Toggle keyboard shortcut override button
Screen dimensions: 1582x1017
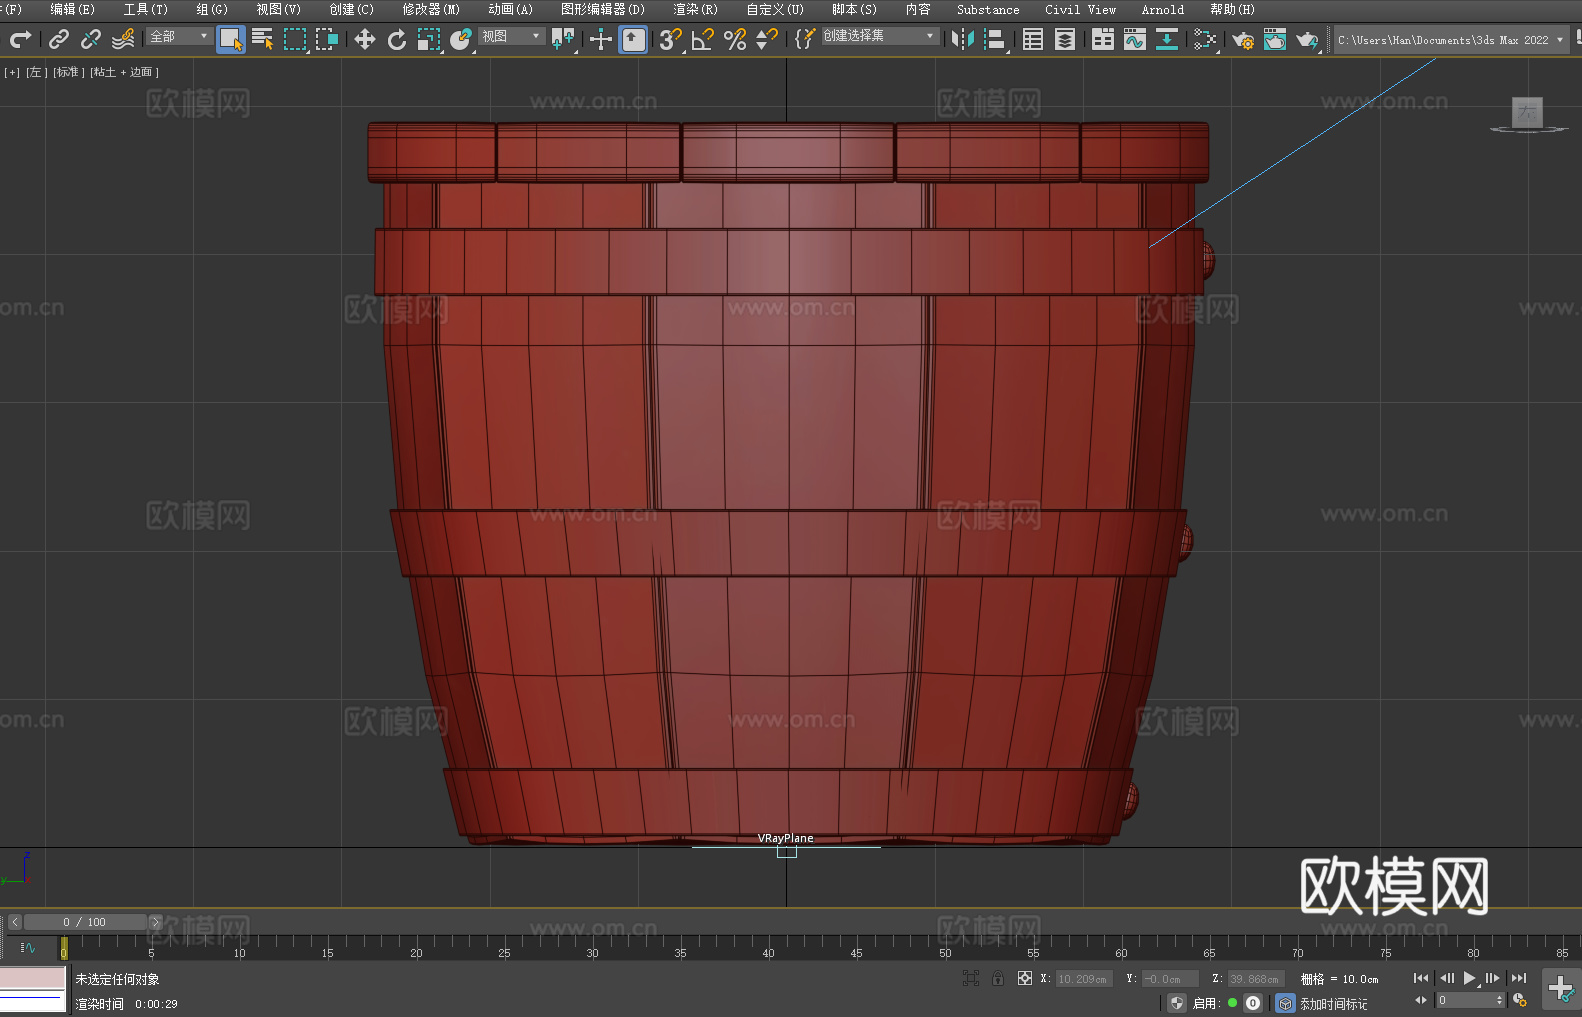(x=633, y=39)
